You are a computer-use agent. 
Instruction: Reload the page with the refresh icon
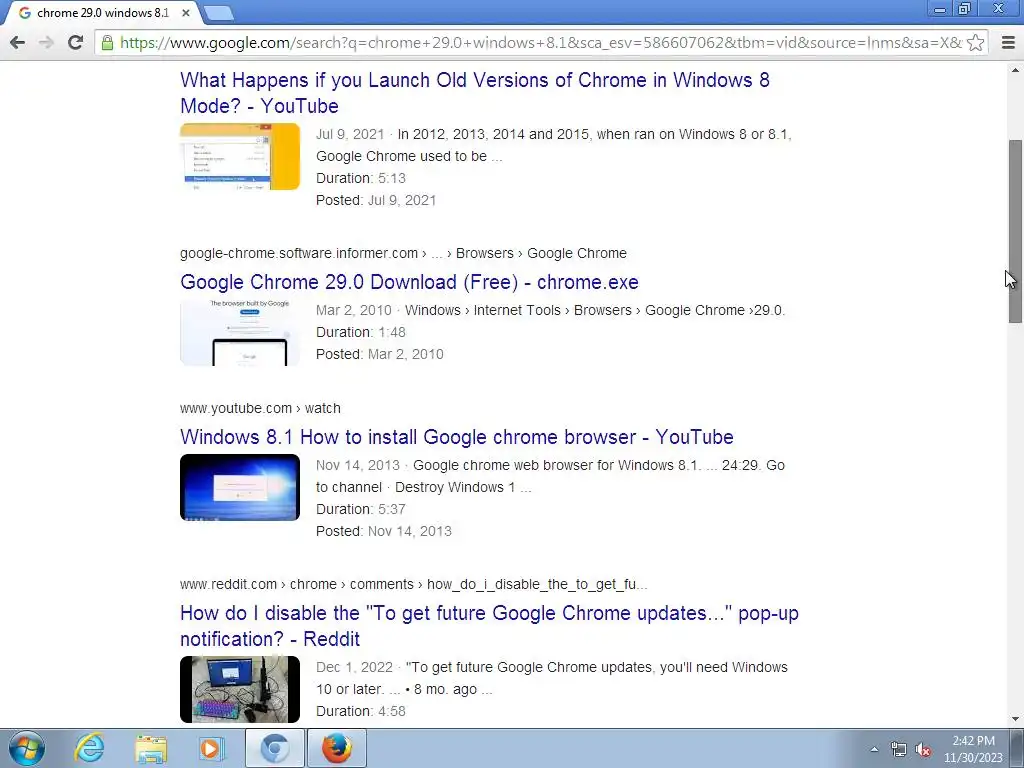(x=75, y=42)
